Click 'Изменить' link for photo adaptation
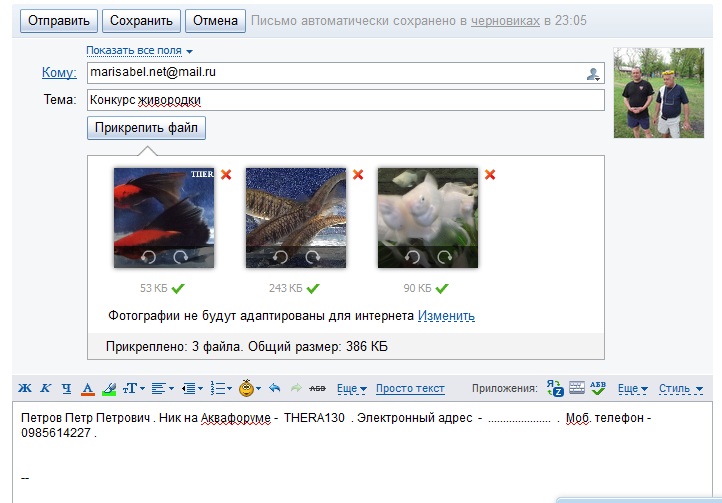Screen dimensions: 722x503 point(446,316)
